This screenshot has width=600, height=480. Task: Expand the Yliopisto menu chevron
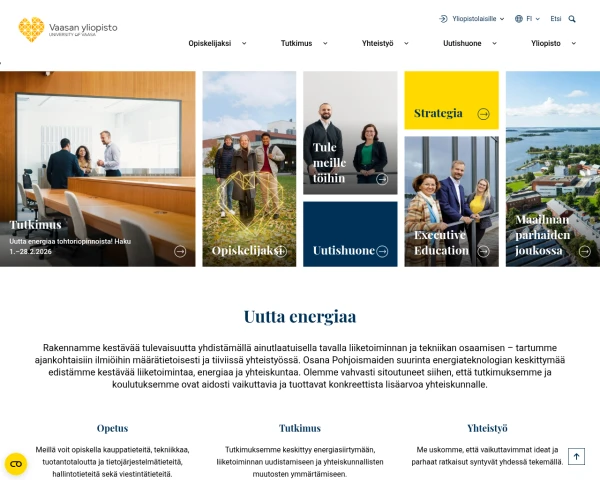pos(574,43)
